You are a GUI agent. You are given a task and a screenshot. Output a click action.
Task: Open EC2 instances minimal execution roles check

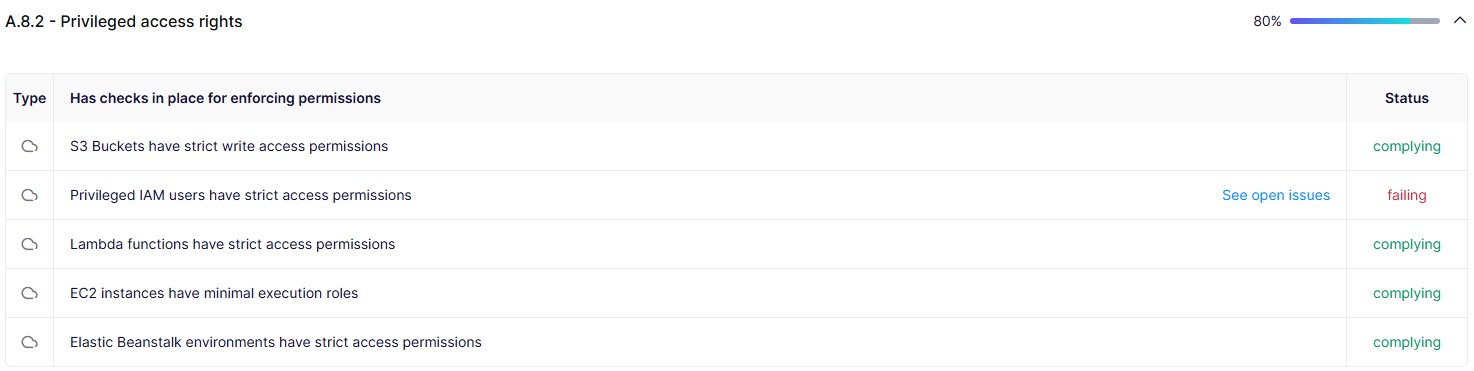(x=214, y=293)
